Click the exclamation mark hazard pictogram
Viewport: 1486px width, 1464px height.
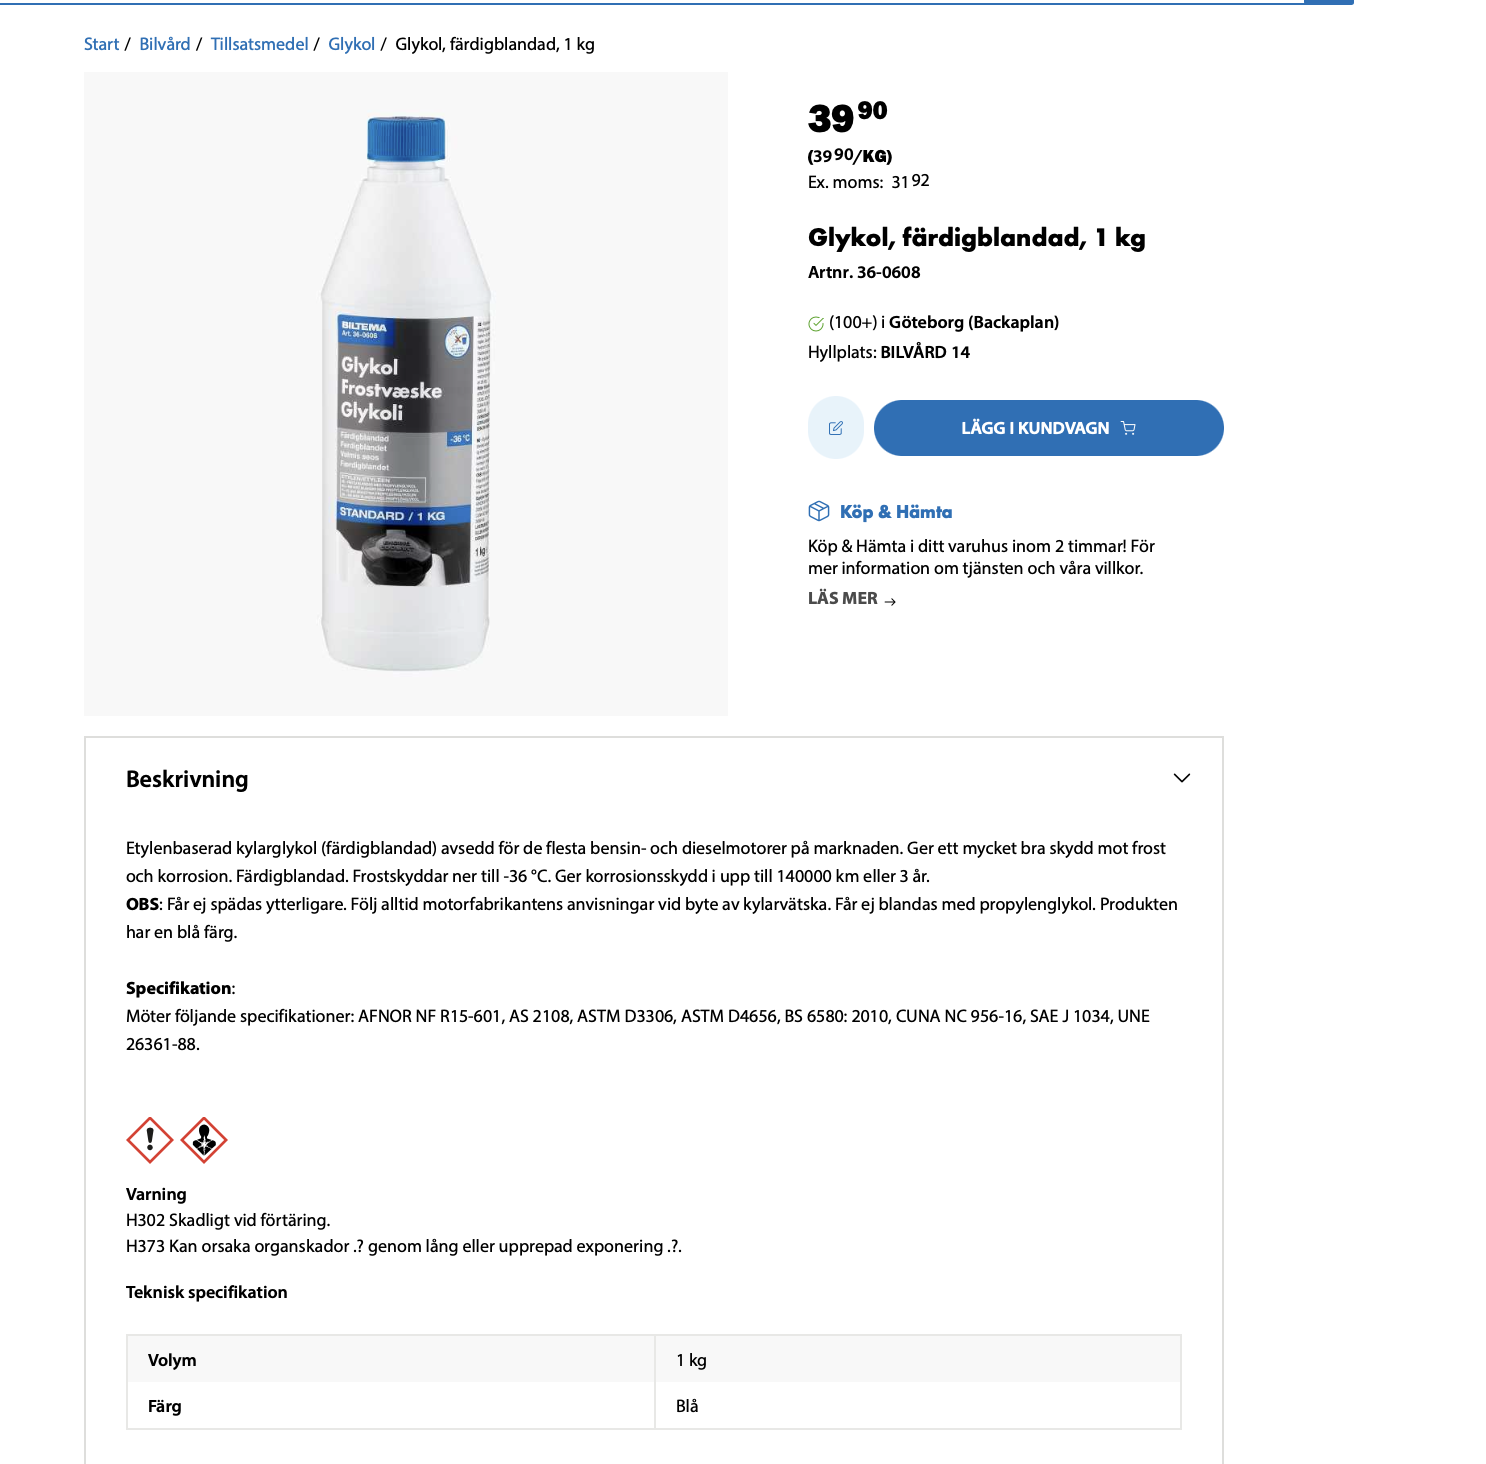pyautogui.click(x=150, y=1140)
